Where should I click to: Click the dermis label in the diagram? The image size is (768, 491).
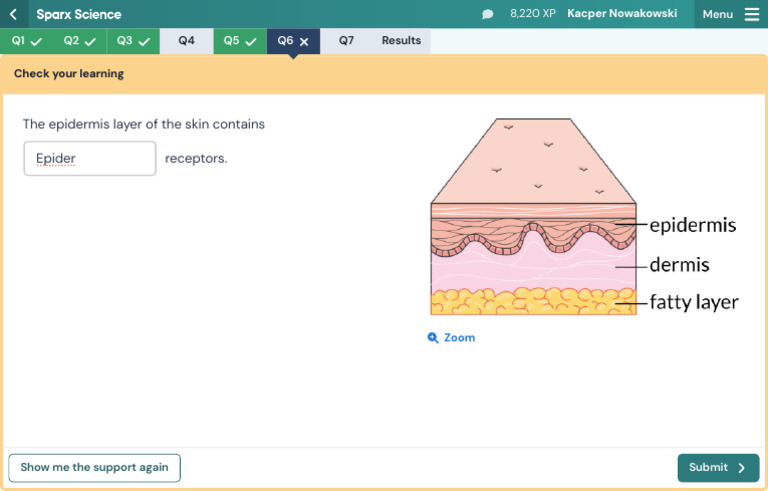point(679,265)
